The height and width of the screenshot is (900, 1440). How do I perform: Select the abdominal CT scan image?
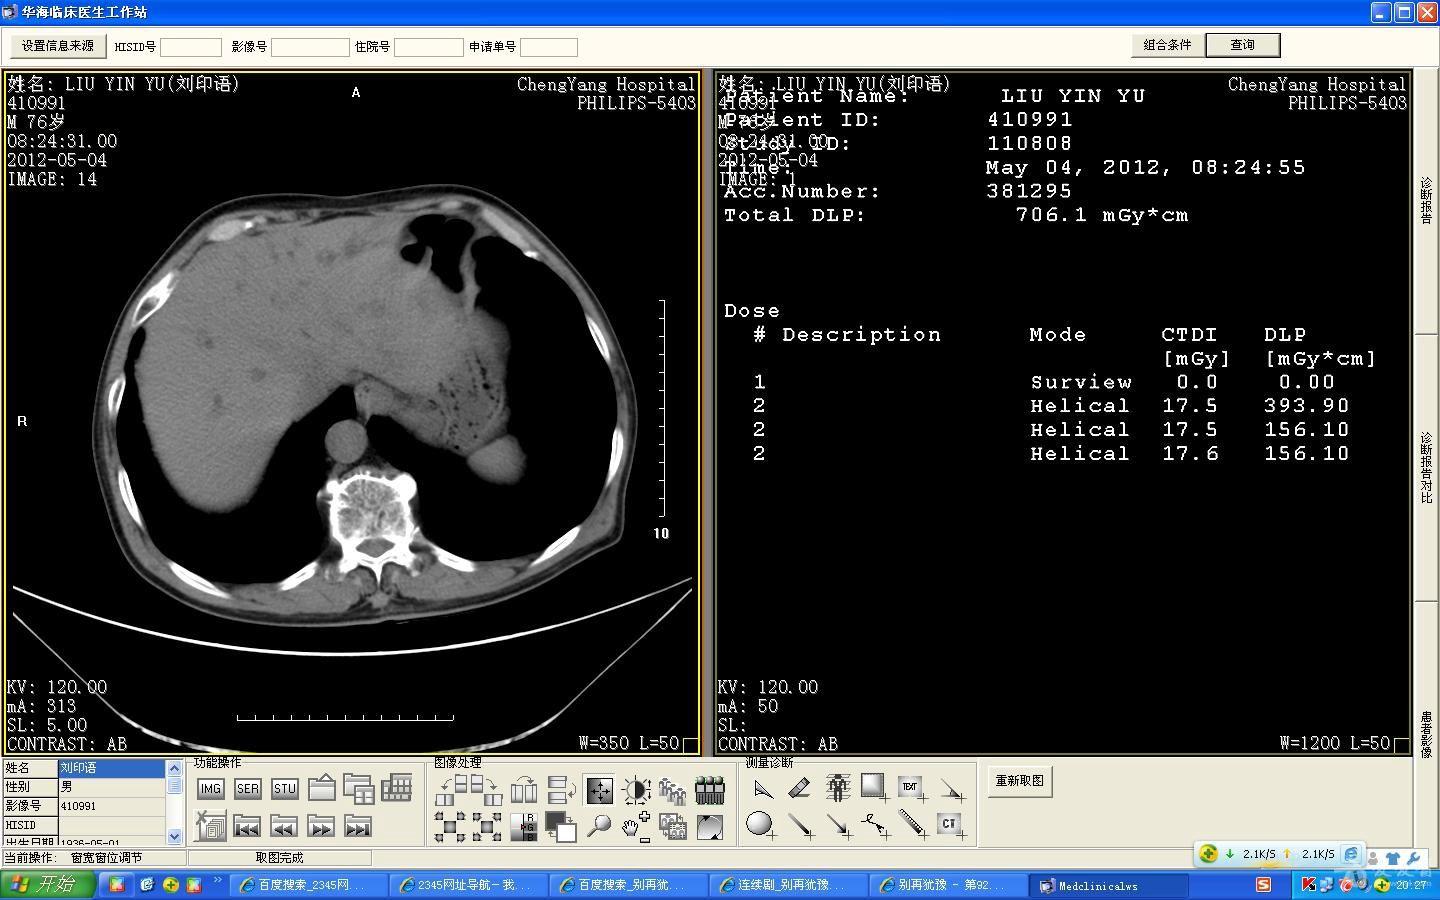coord(352,413)
